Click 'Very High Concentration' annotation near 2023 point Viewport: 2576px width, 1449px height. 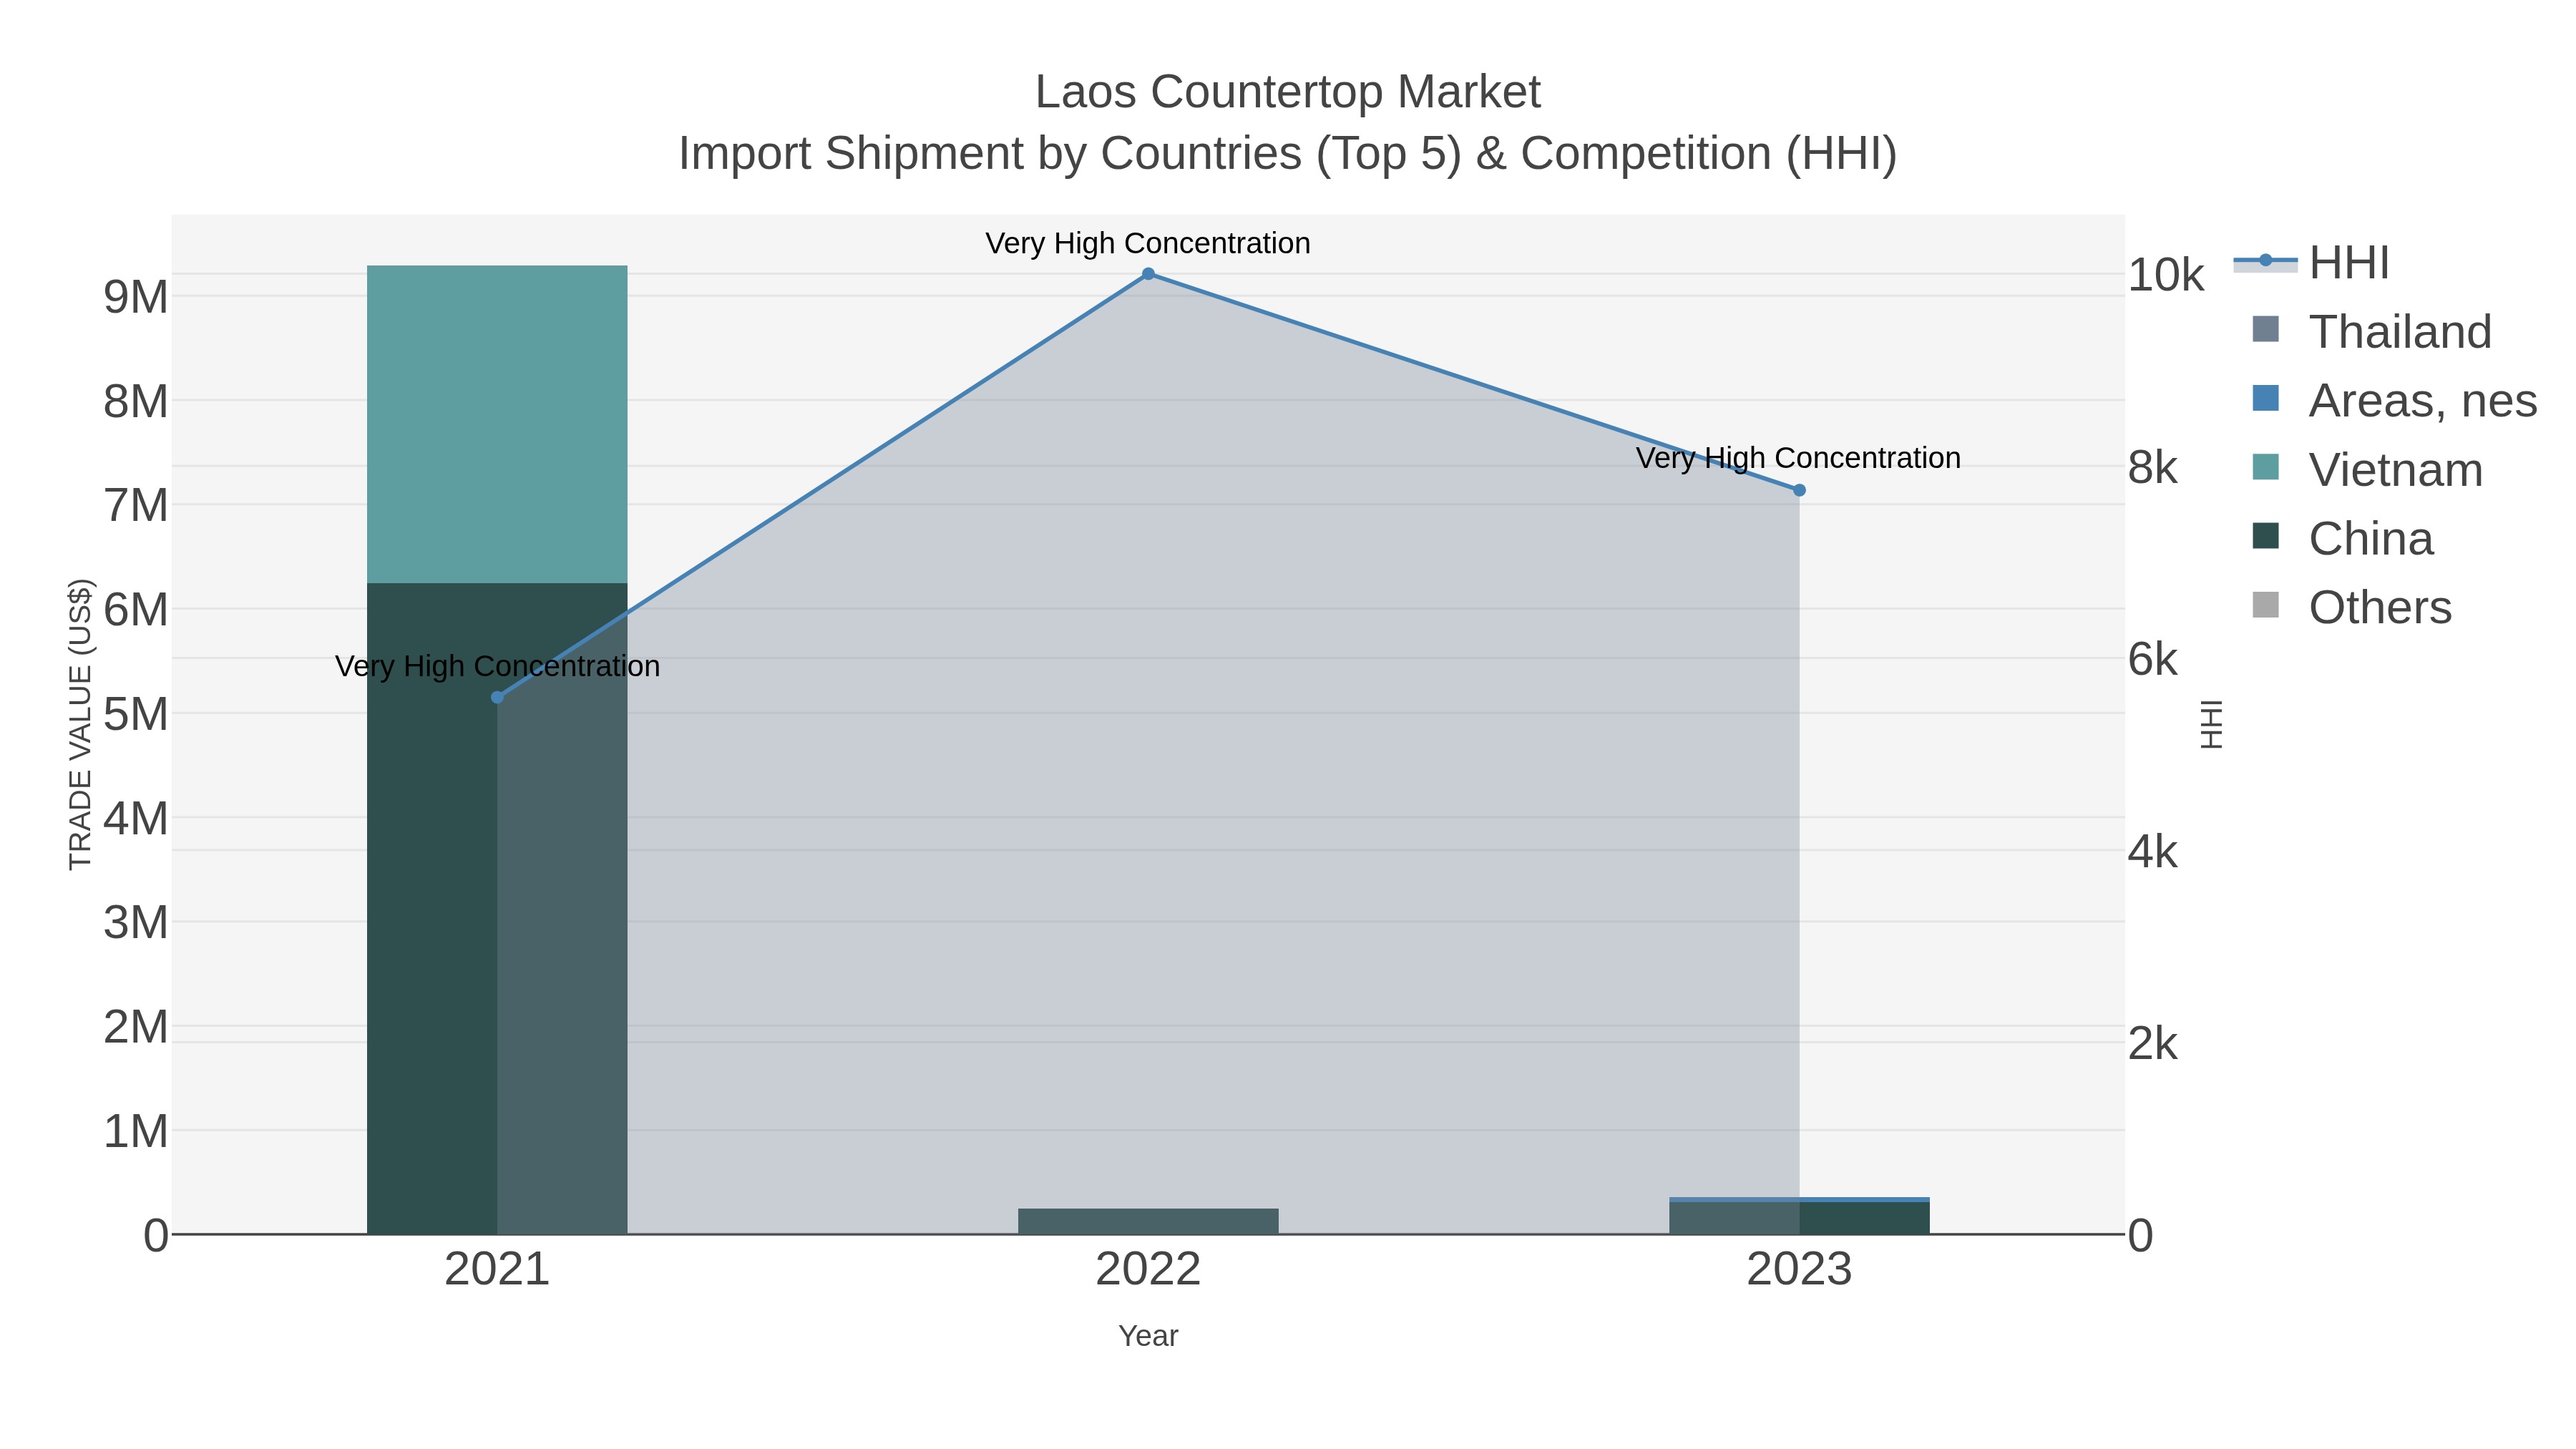tap(1798, 458)
